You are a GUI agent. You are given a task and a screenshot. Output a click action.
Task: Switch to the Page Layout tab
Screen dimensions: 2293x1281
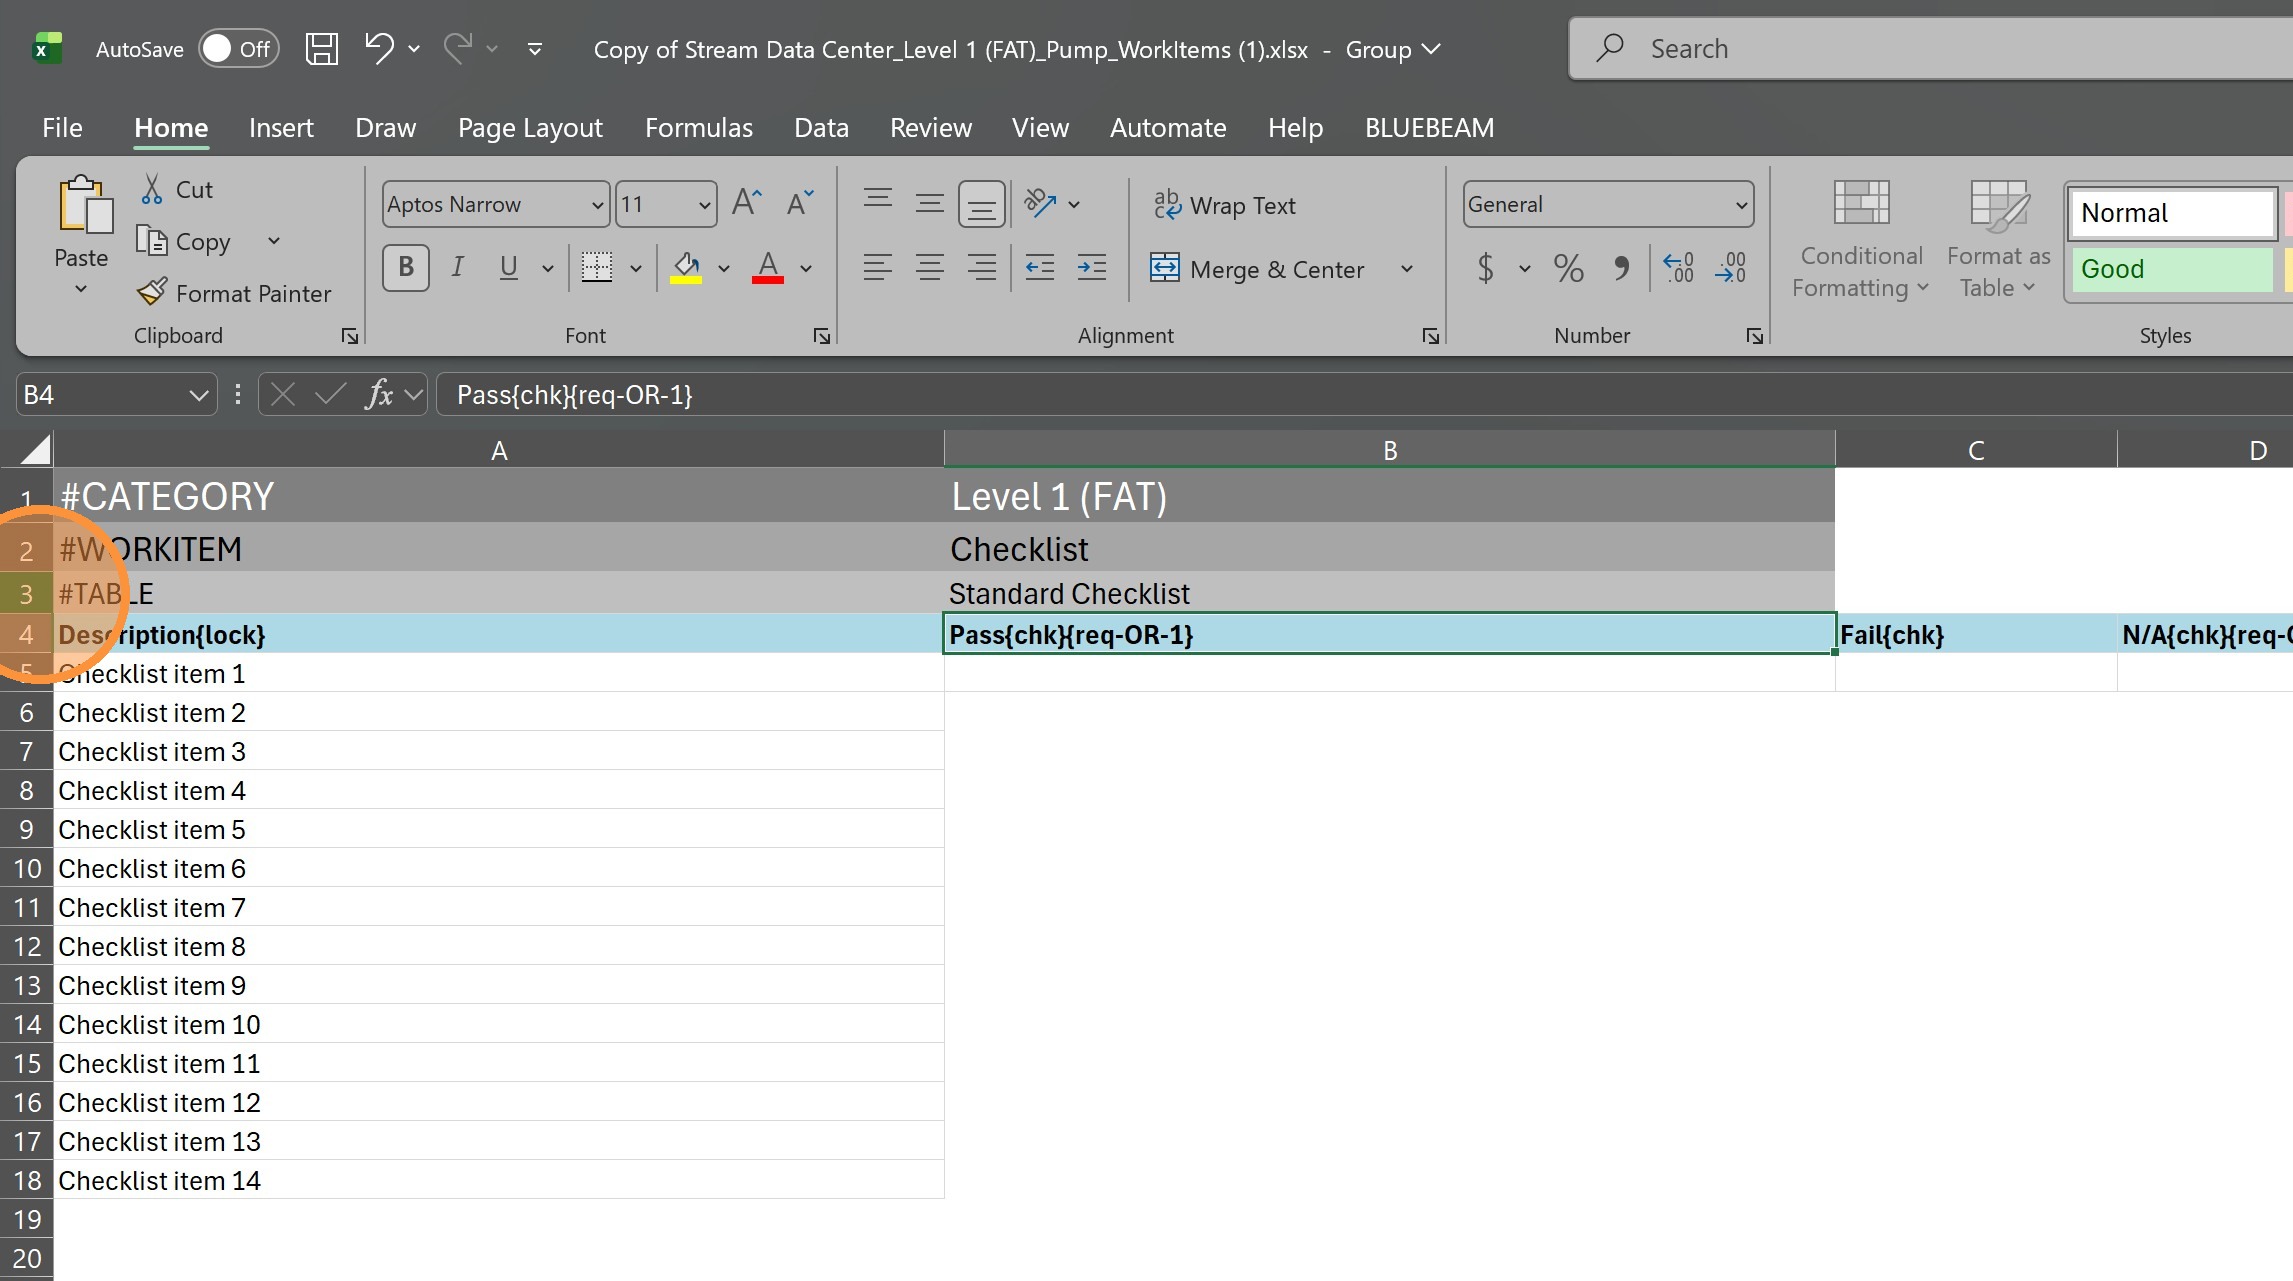pos(530,128)
